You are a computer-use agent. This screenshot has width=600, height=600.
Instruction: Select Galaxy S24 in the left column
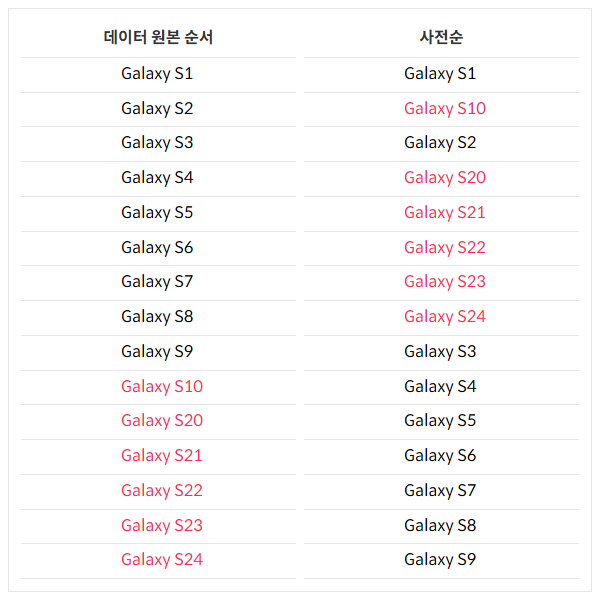pyautogui.click(x=162, y=559)
